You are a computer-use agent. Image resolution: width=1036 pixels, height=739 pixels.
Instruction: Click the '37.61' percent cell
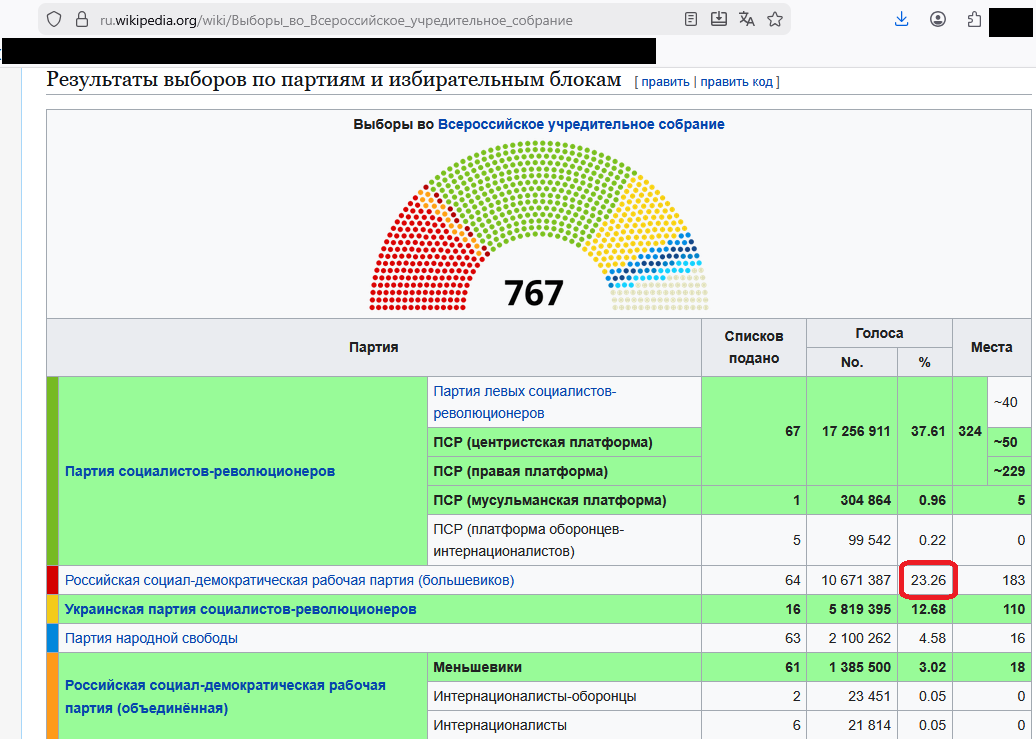click(x=925, y=432)
